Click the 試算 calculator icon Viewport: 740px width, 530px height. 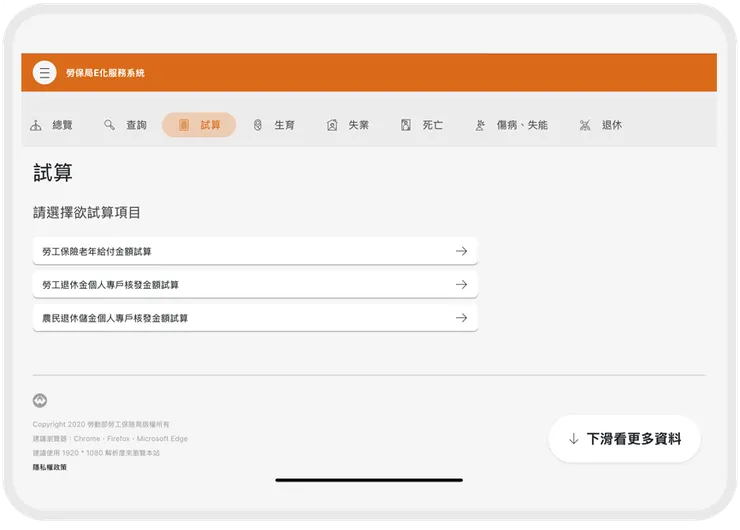tap(184, 125)
